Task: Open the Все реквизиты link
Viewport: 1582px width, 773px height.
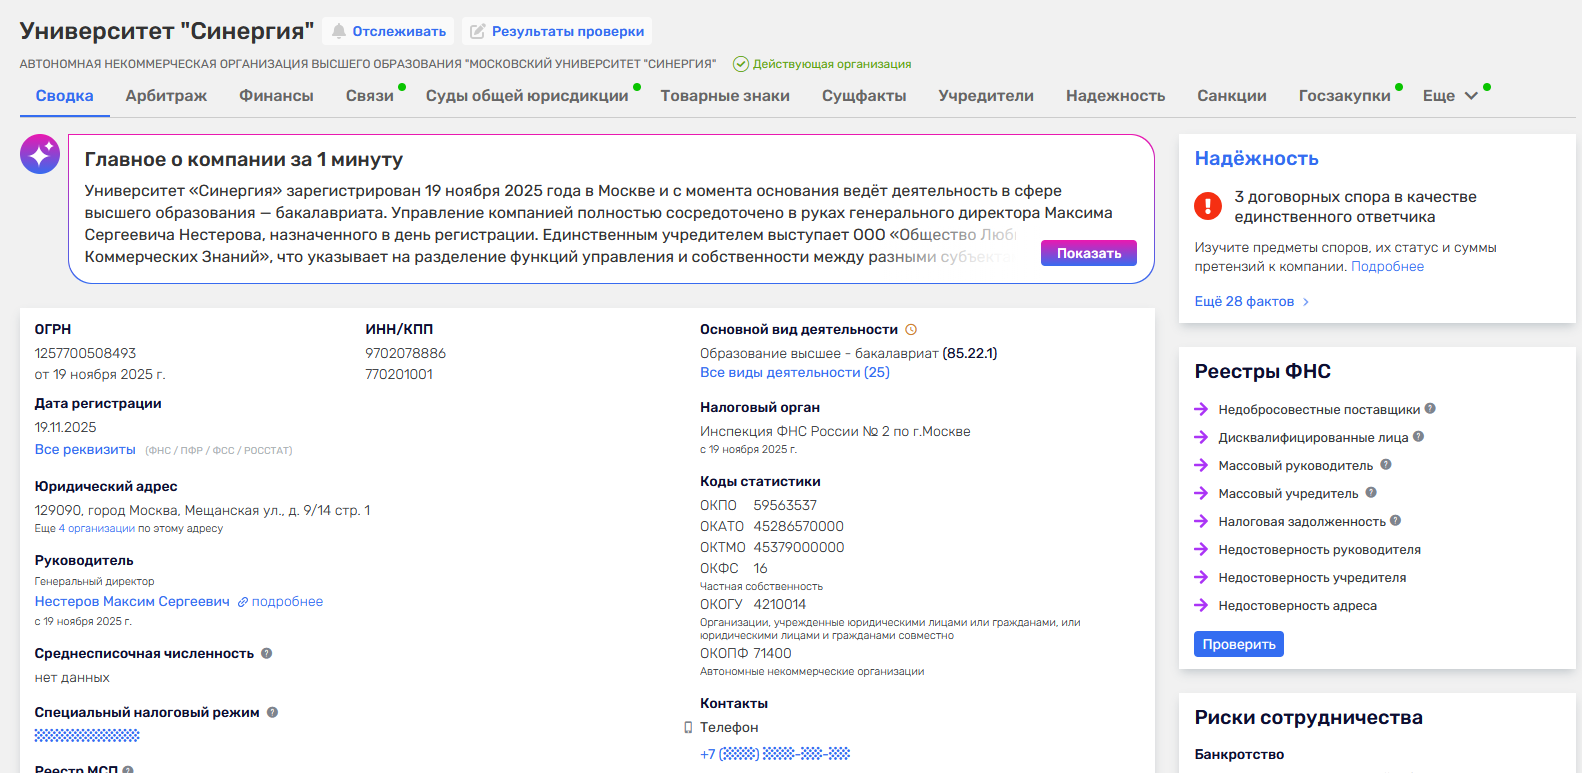Action: coord(85,450)
